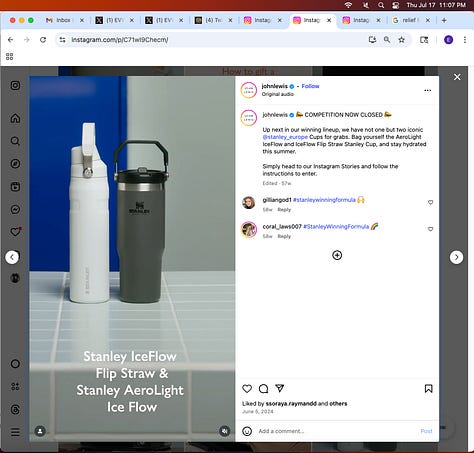Image resolution: width=474 pixels, height=453 pixels.
Task: Go to previous post arrow
Action: tap(12, 257)
